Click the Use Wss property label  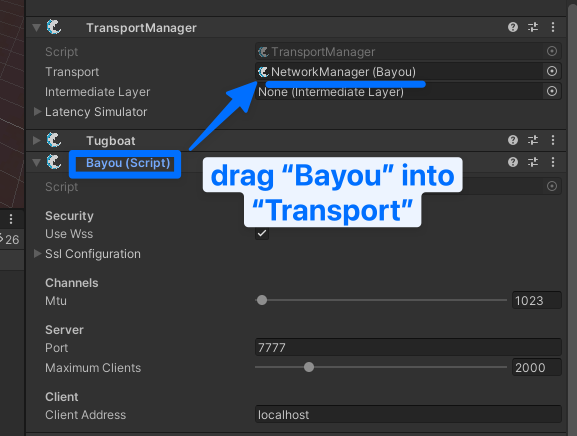point(69,234)
